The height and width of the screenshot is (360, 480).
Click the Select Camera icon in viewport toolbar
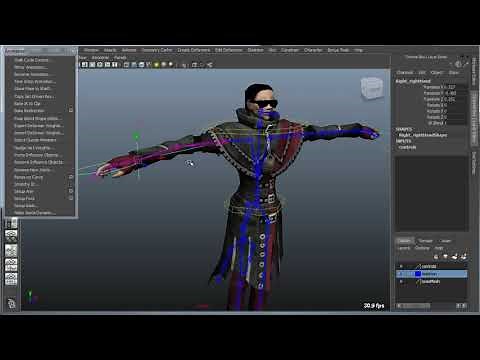[85, 65]
